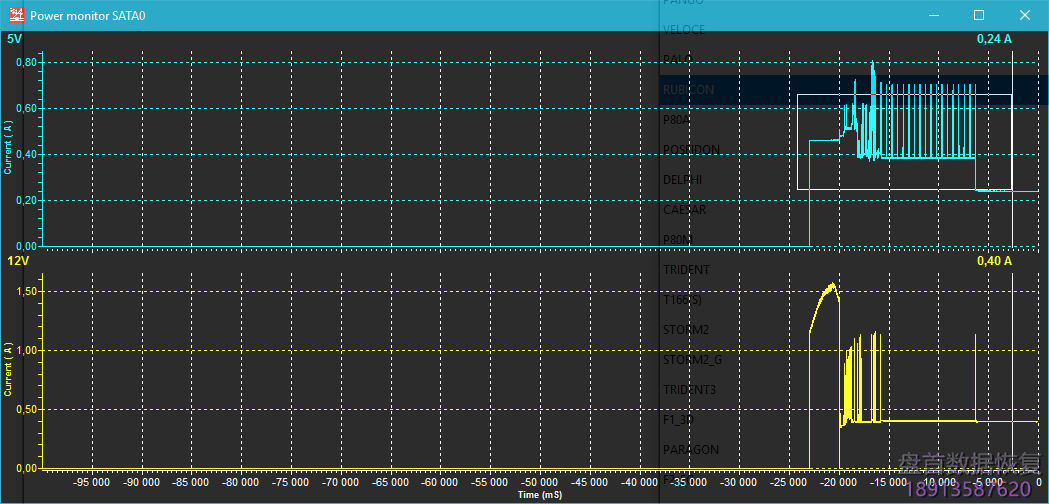This screenshot has width=1049, height=504.
Task: Close the Power monitor SATA0 window
Action: (x=1025, y=15)
